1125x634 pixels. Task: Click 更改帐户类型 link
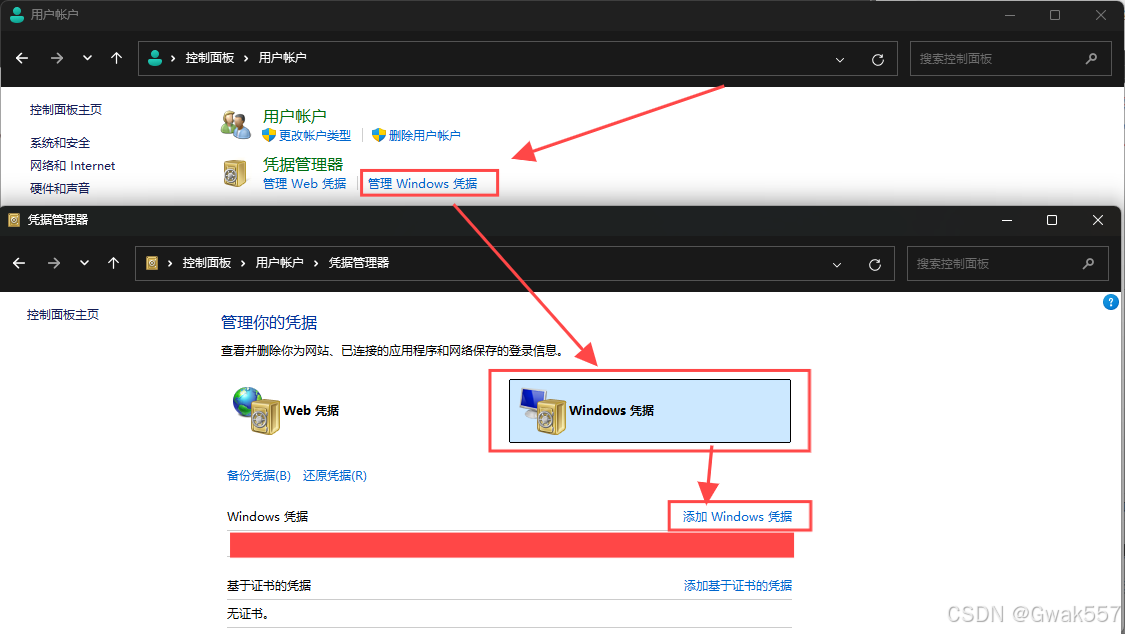point(315,136)
